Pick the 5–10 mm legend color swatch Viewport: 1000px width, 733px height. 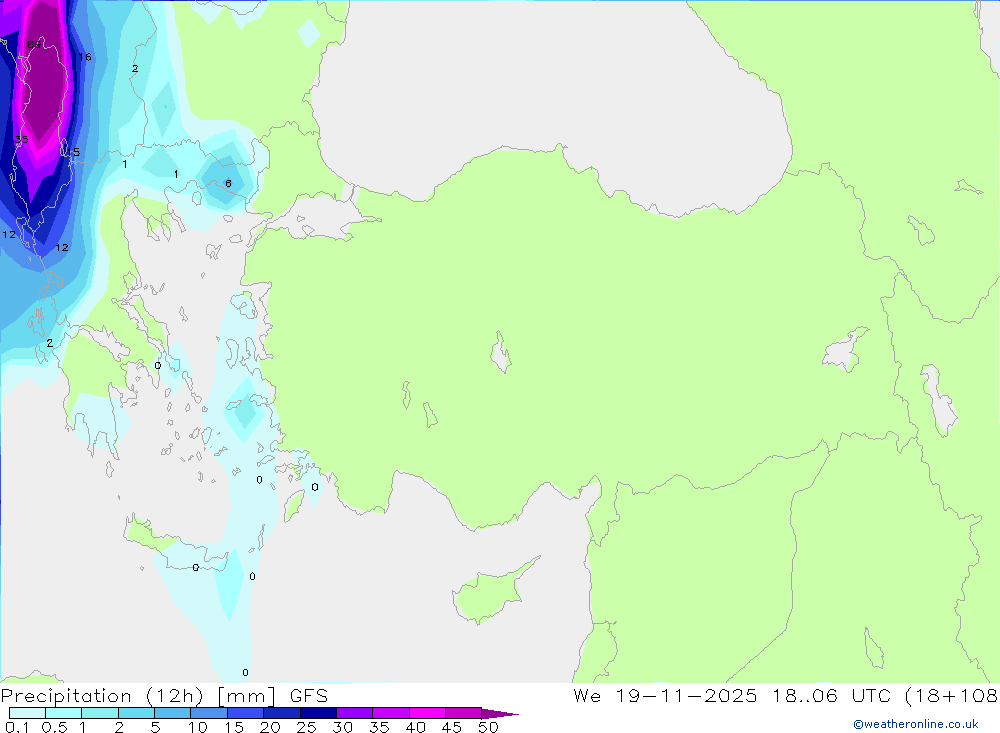[x=172, y=713]
